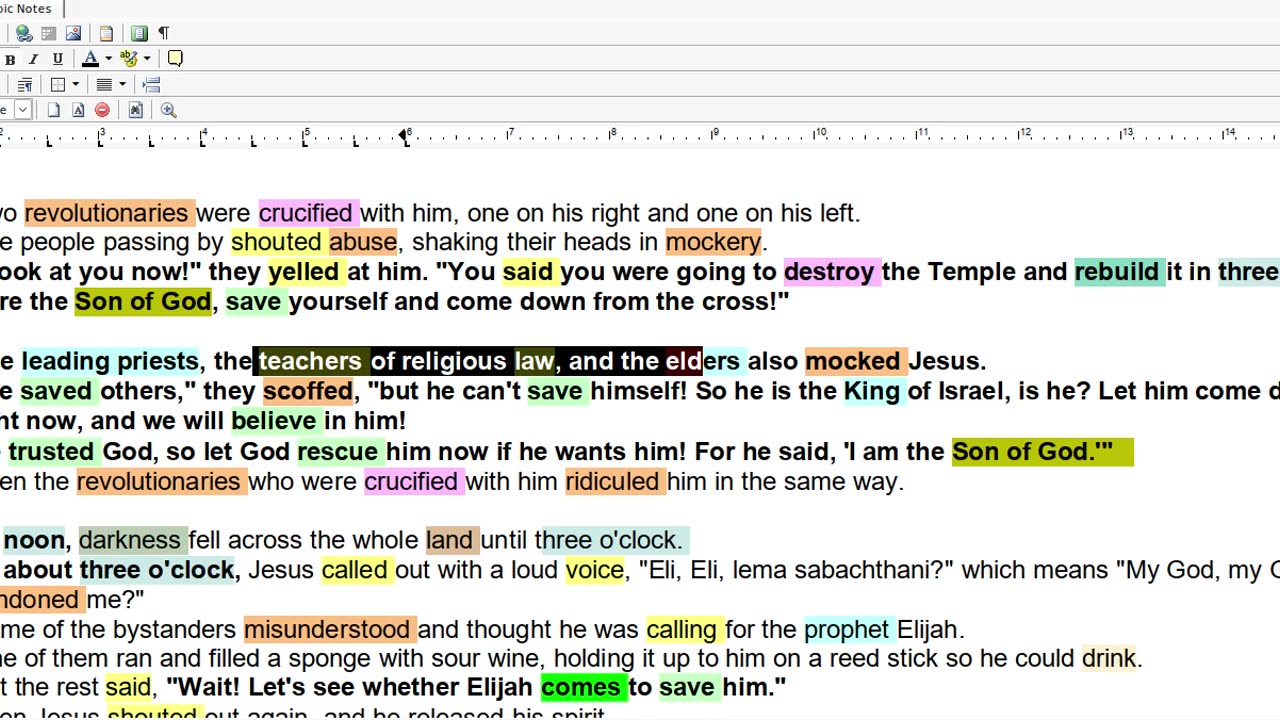Click the insert rows icon

point(151,85)
